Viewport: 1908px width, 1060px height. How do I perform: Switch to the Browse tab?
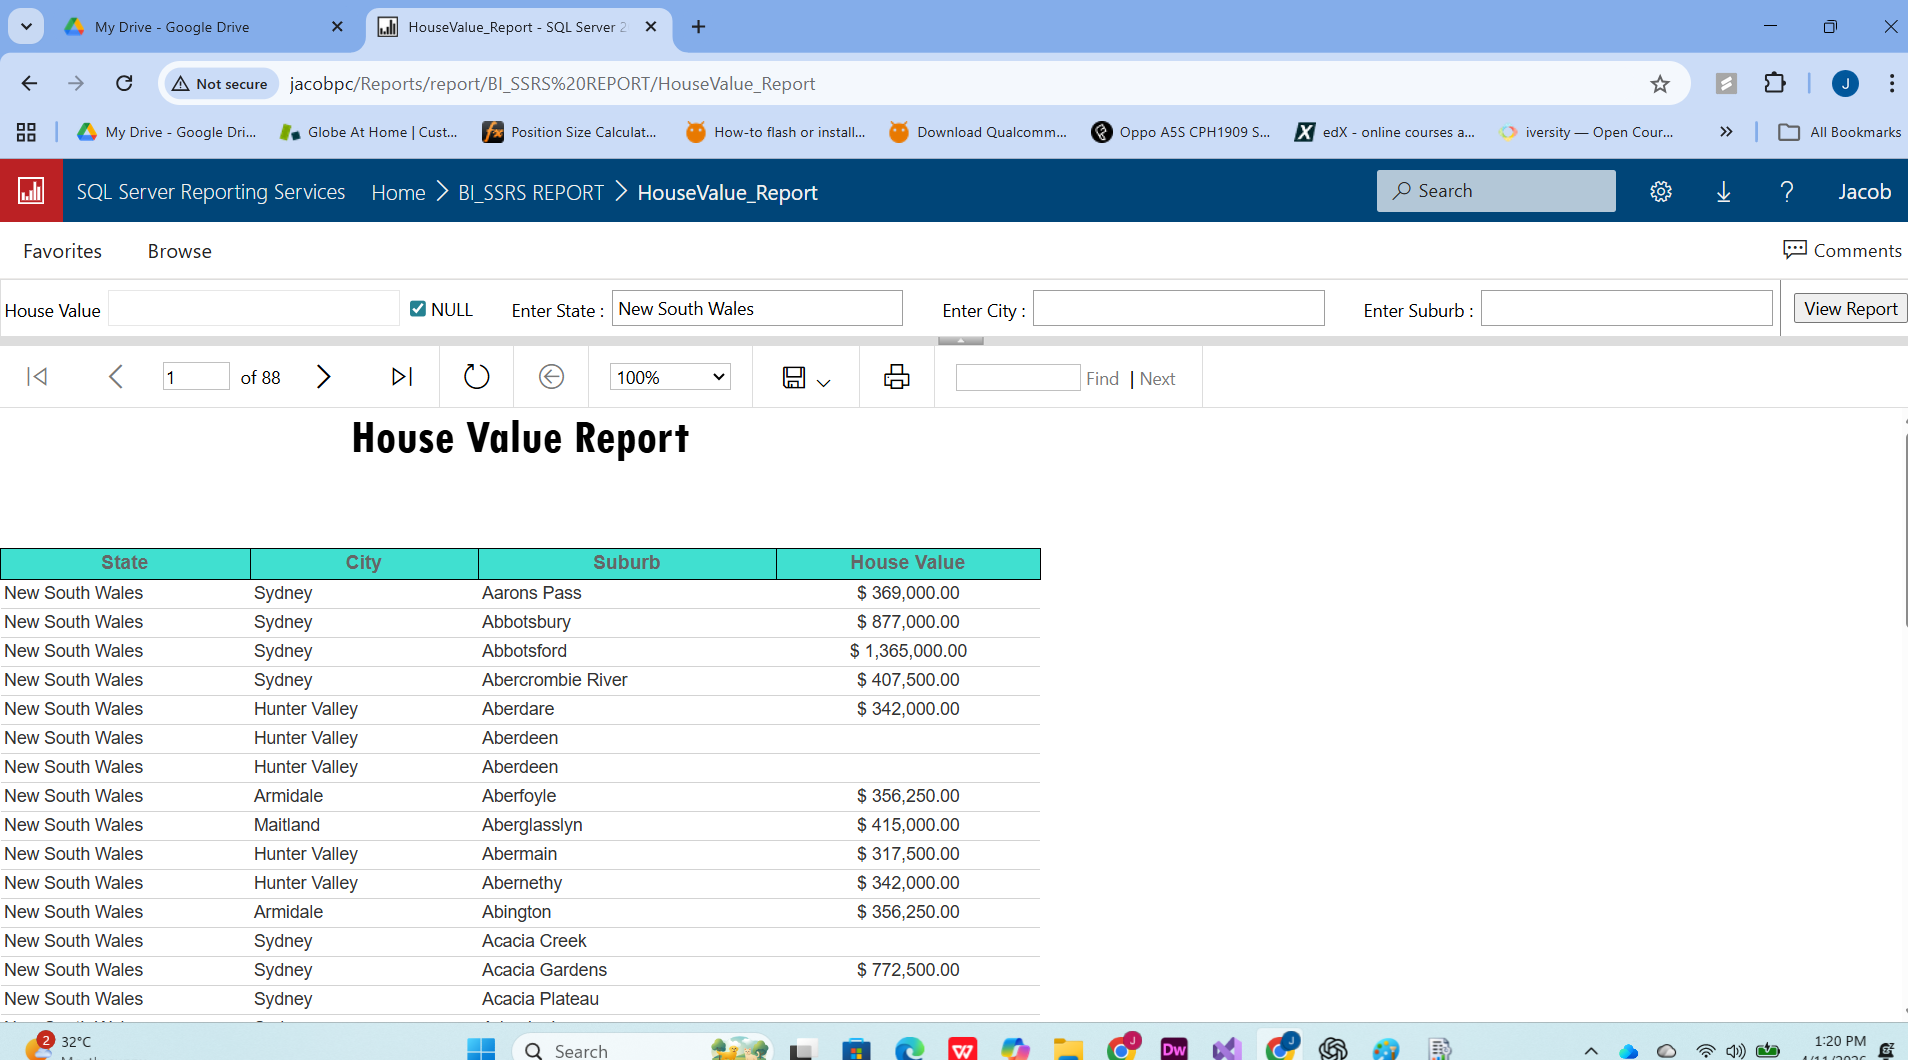pyautogui.click(x=179, y=251)
